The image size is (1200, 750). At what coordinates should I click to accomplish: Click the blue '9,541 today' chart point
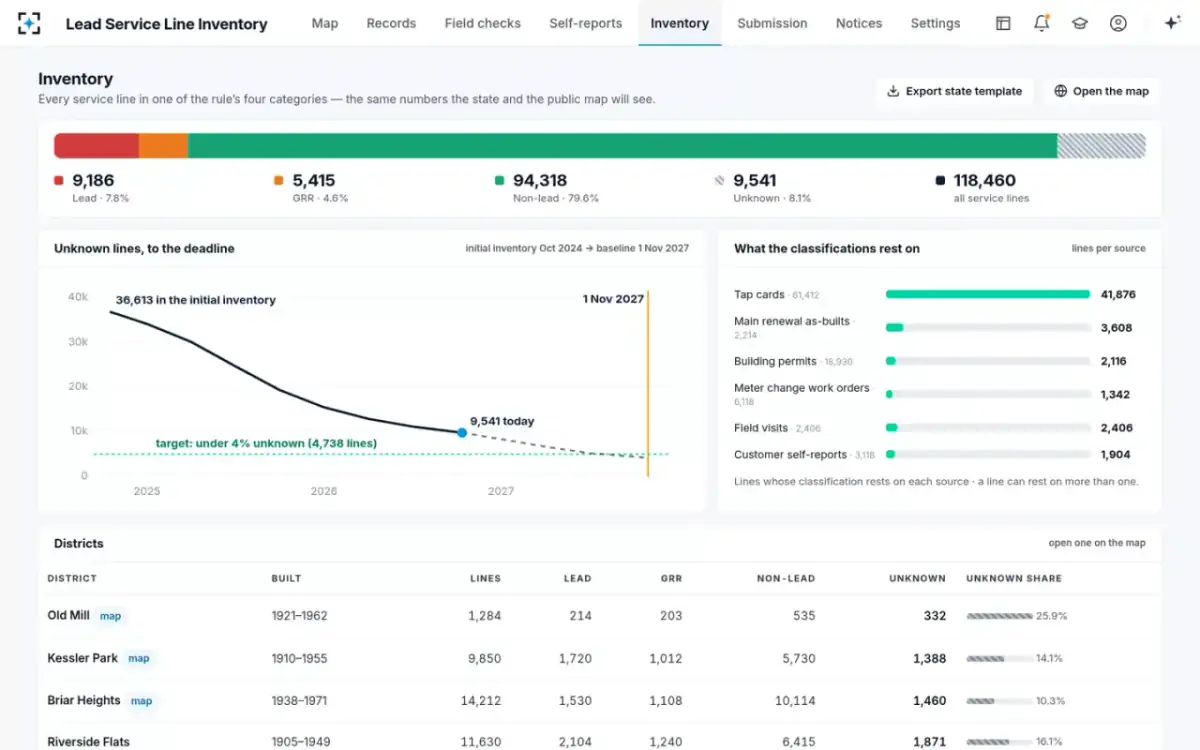[x=462, y=433]
